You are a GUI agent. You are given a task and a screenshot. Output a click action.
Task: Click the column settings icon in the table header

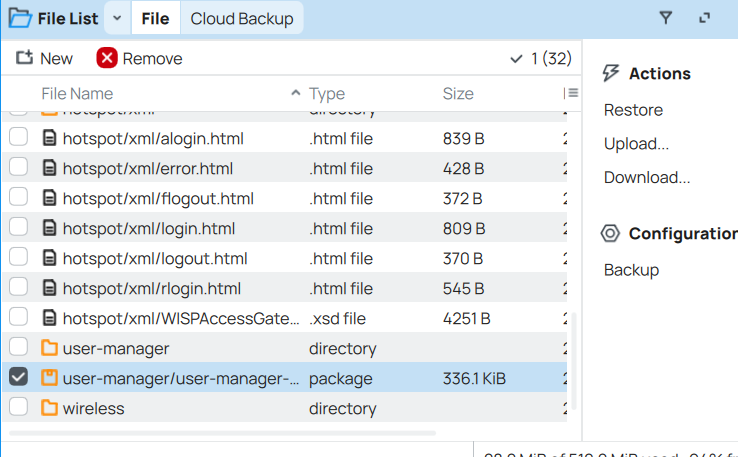(571, 93)
